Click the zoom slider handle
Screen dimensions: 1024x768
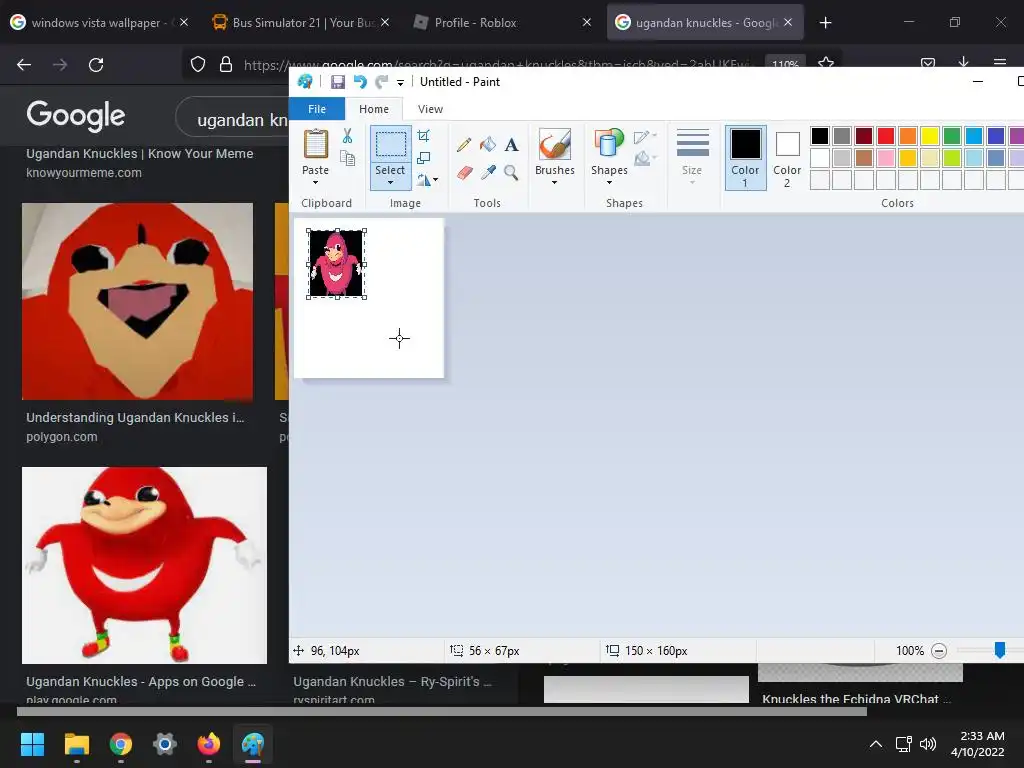pos(1000,650)
